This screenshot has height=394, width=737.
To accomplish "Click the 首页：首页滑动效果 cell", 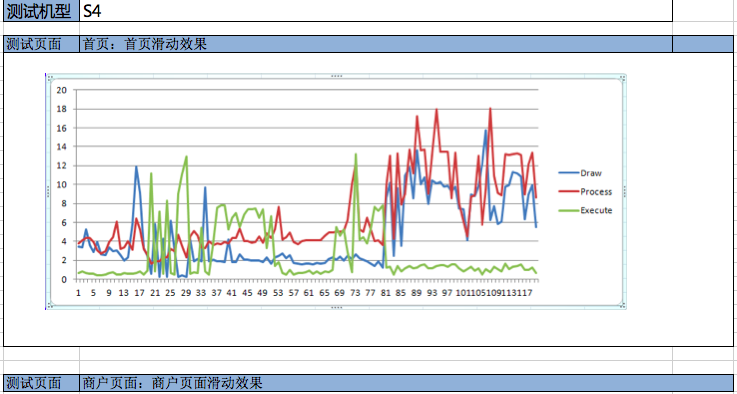I will tap(376, 44).
